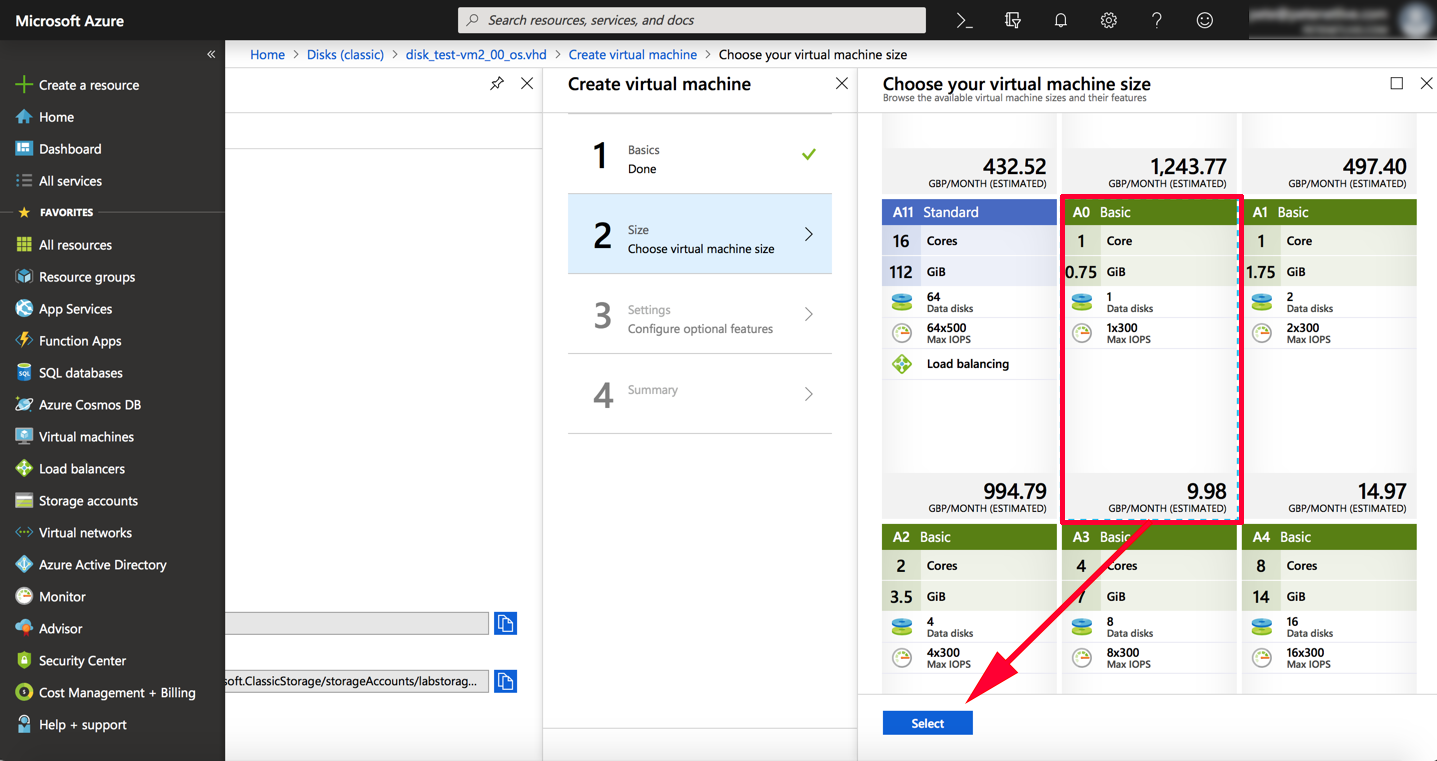Click the Azure Cosmos DB icon
This screenshot has height=761, width=1437.
[x=24, y=405]
